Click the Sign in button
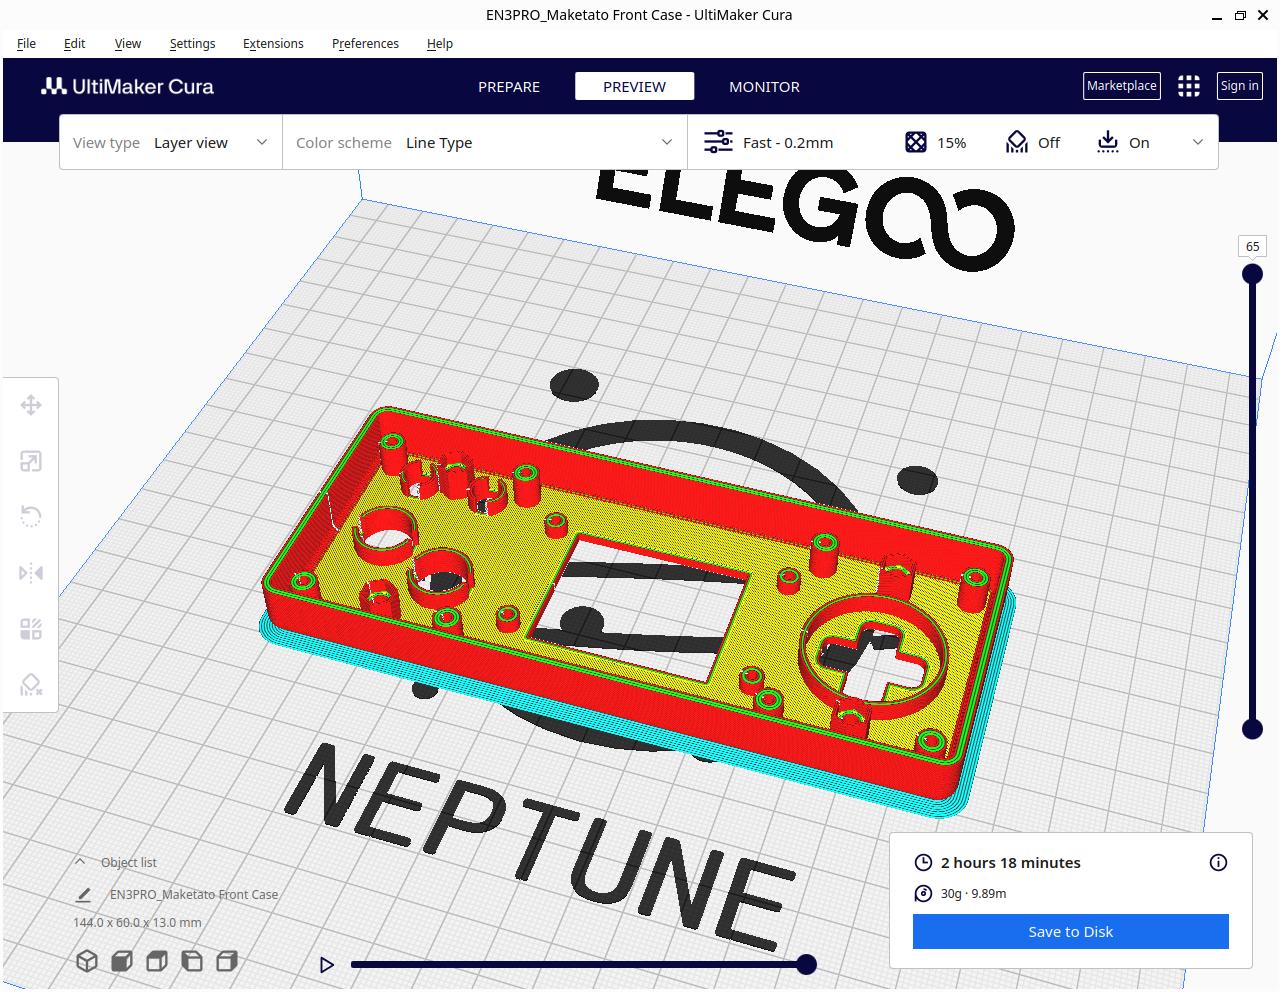Screen dimensions: 1280x992 coord(1239,86)
